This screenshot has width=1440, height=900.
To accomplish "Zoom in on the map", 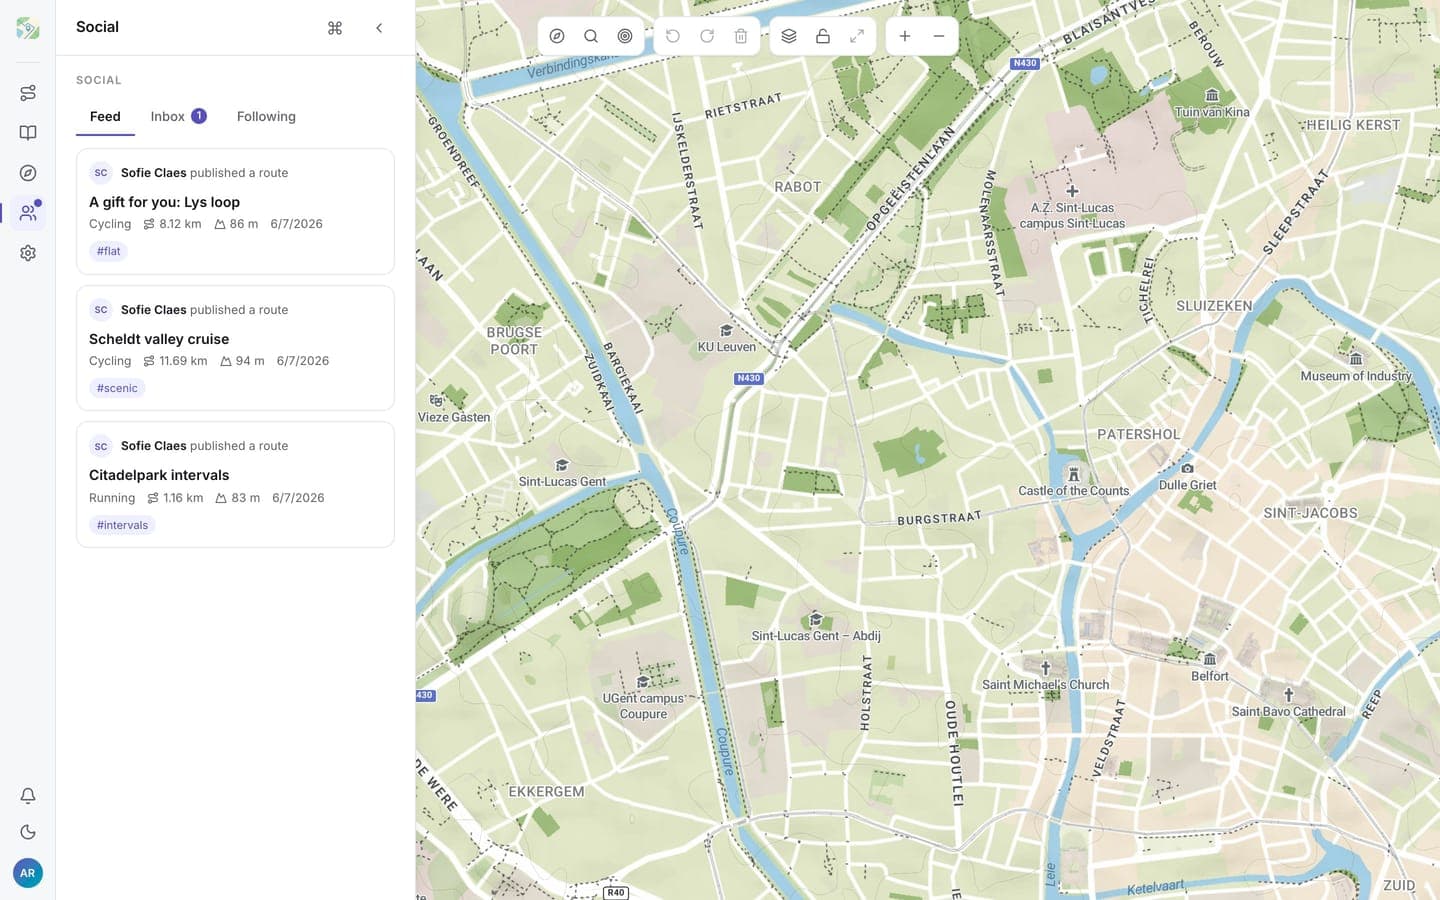I will [905, 36].
